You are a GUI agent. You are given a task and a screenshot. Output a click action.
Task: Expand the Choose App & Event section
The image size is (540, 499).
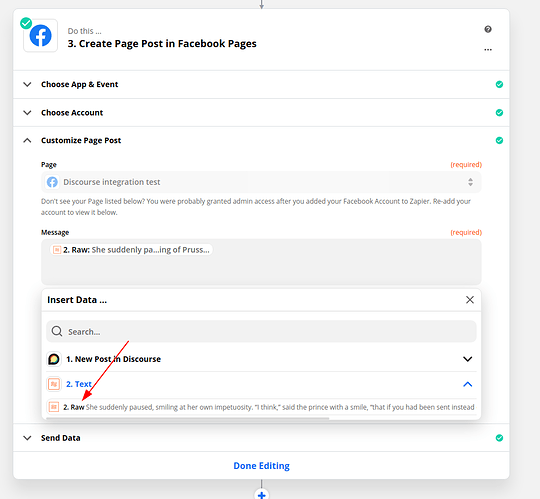[x=261, y=84]
